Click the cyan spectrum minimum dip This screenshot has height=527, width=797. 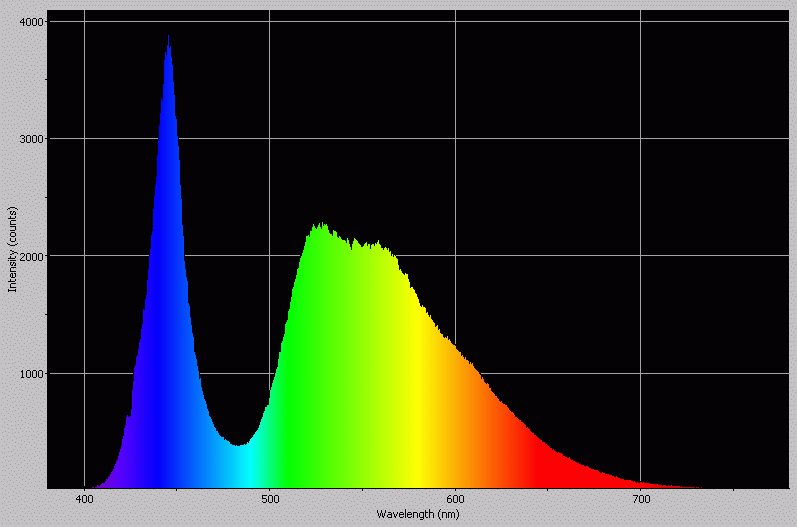[x=240, y=445]
